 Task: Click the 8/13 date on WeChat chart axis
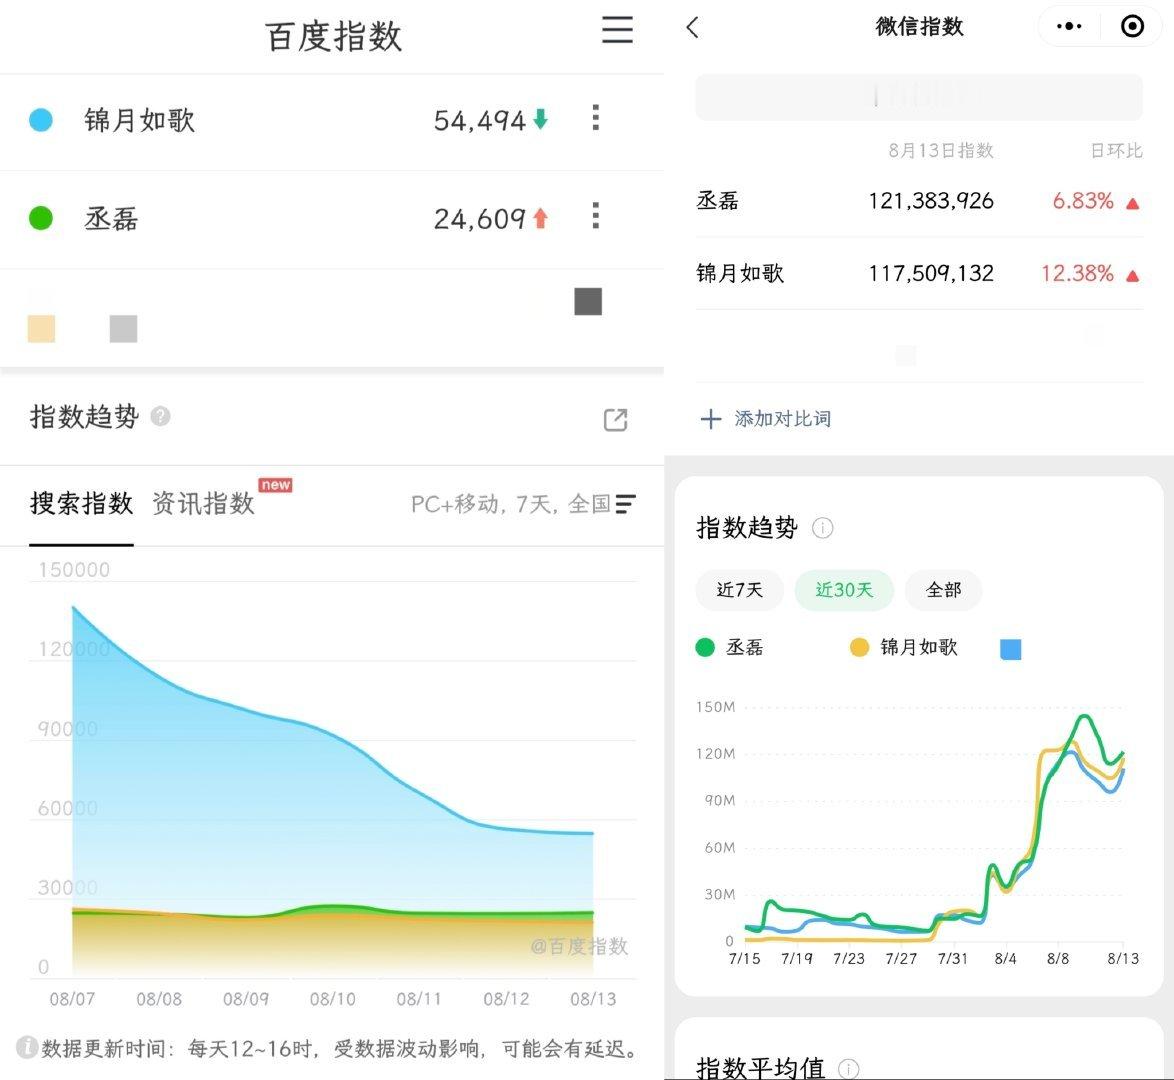tap(1122, 959)
